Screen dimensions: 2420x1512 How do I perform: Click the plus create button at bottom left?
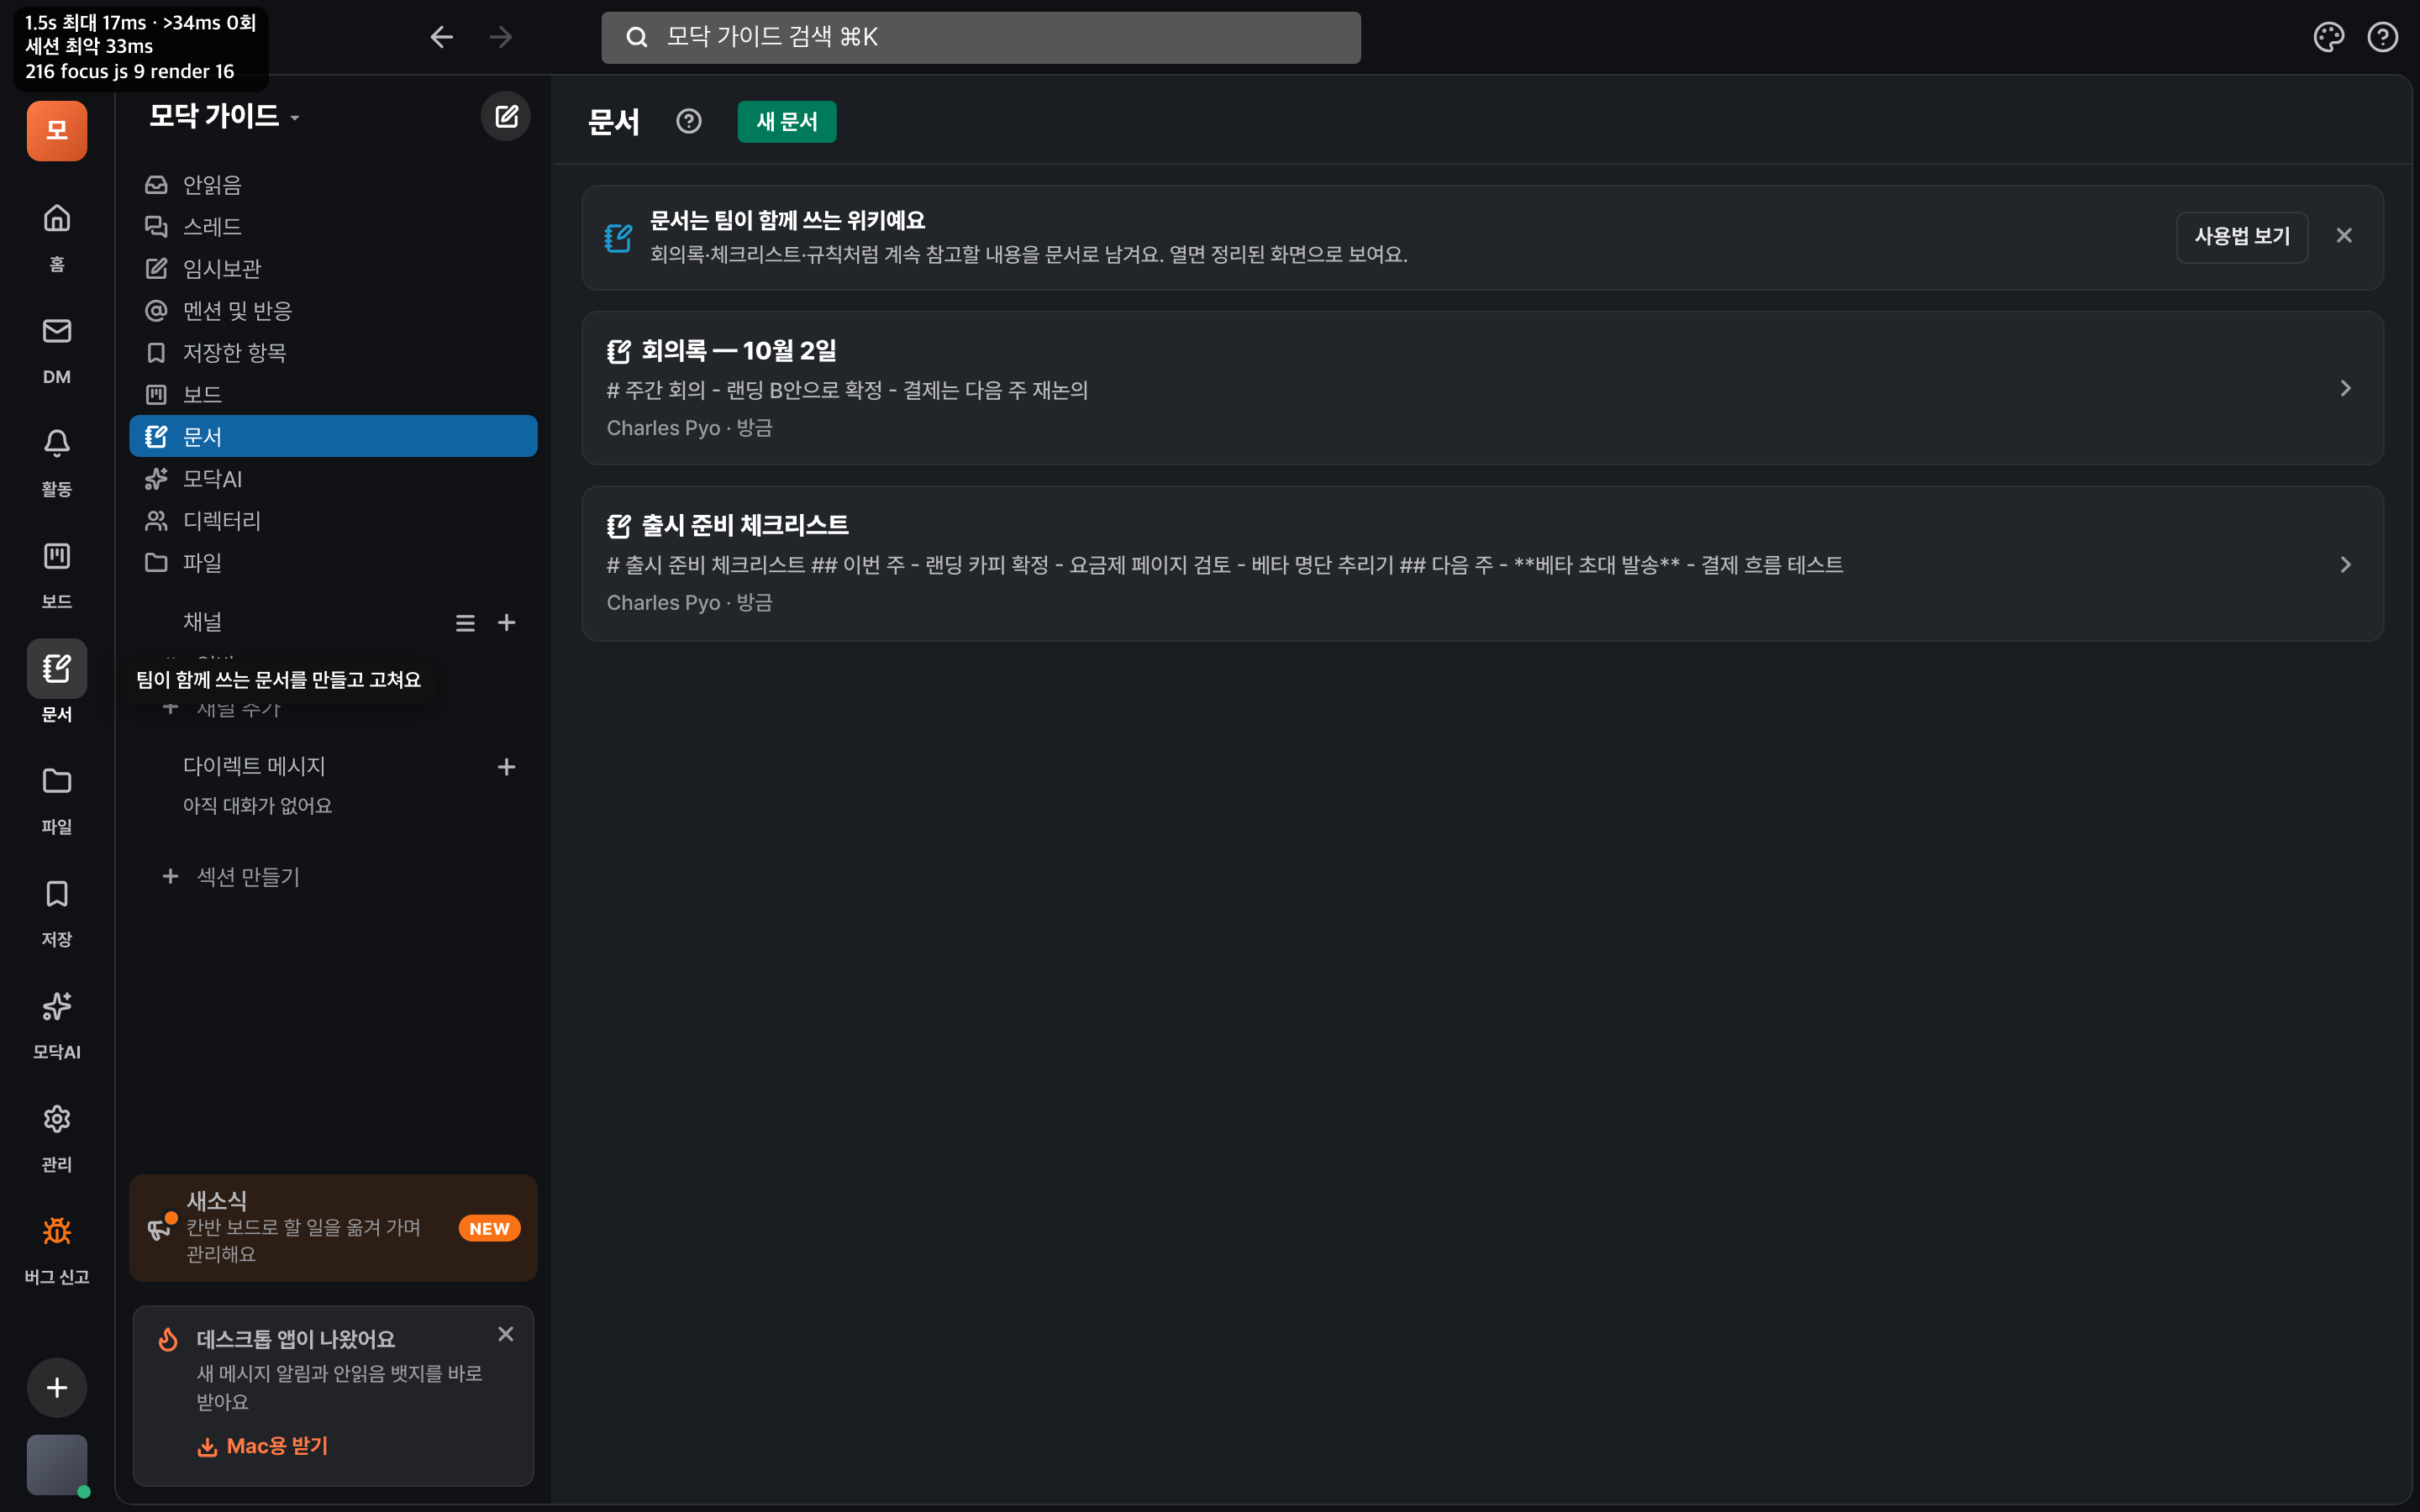57,1387
